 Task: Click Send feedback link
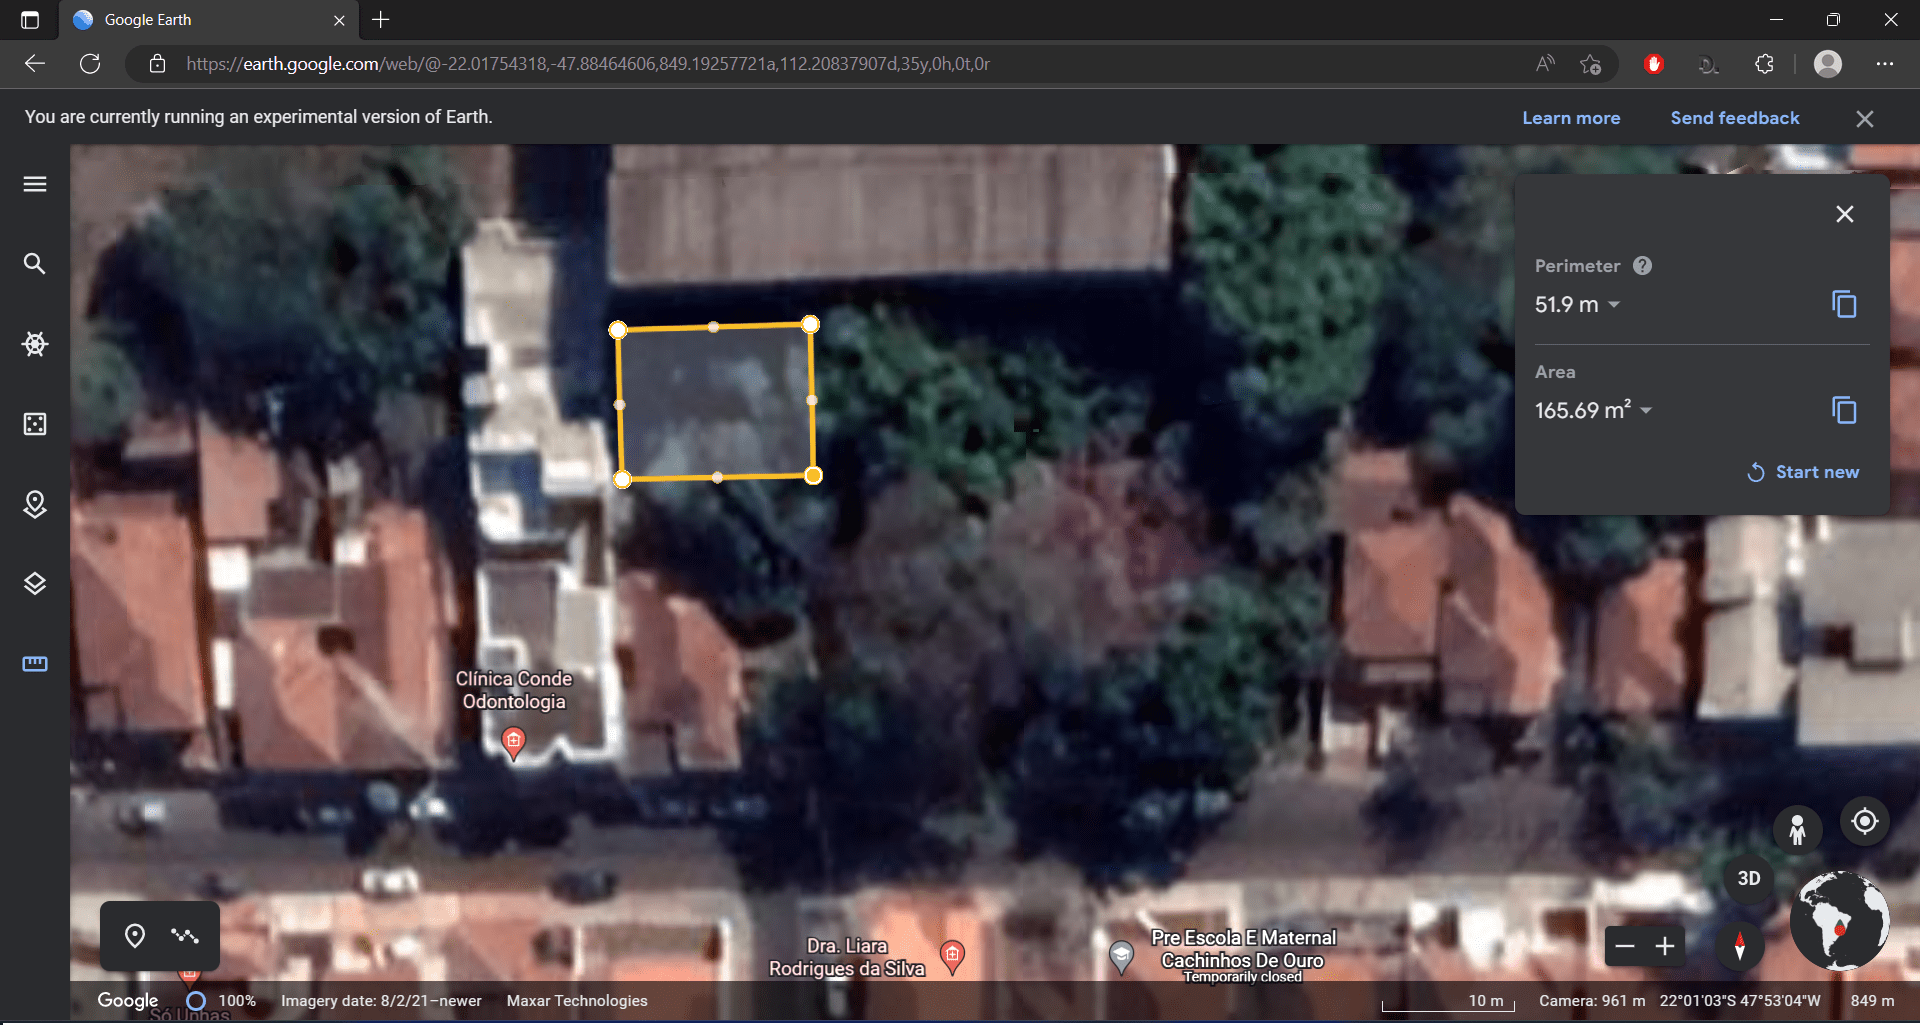[x=1735, y=118]
